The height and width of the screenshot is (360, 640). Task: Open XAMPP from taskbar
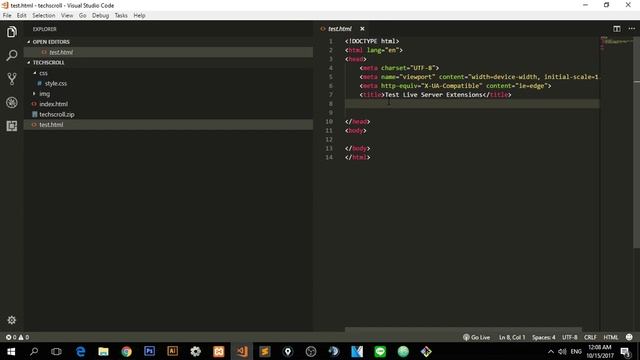click(219, 351)
